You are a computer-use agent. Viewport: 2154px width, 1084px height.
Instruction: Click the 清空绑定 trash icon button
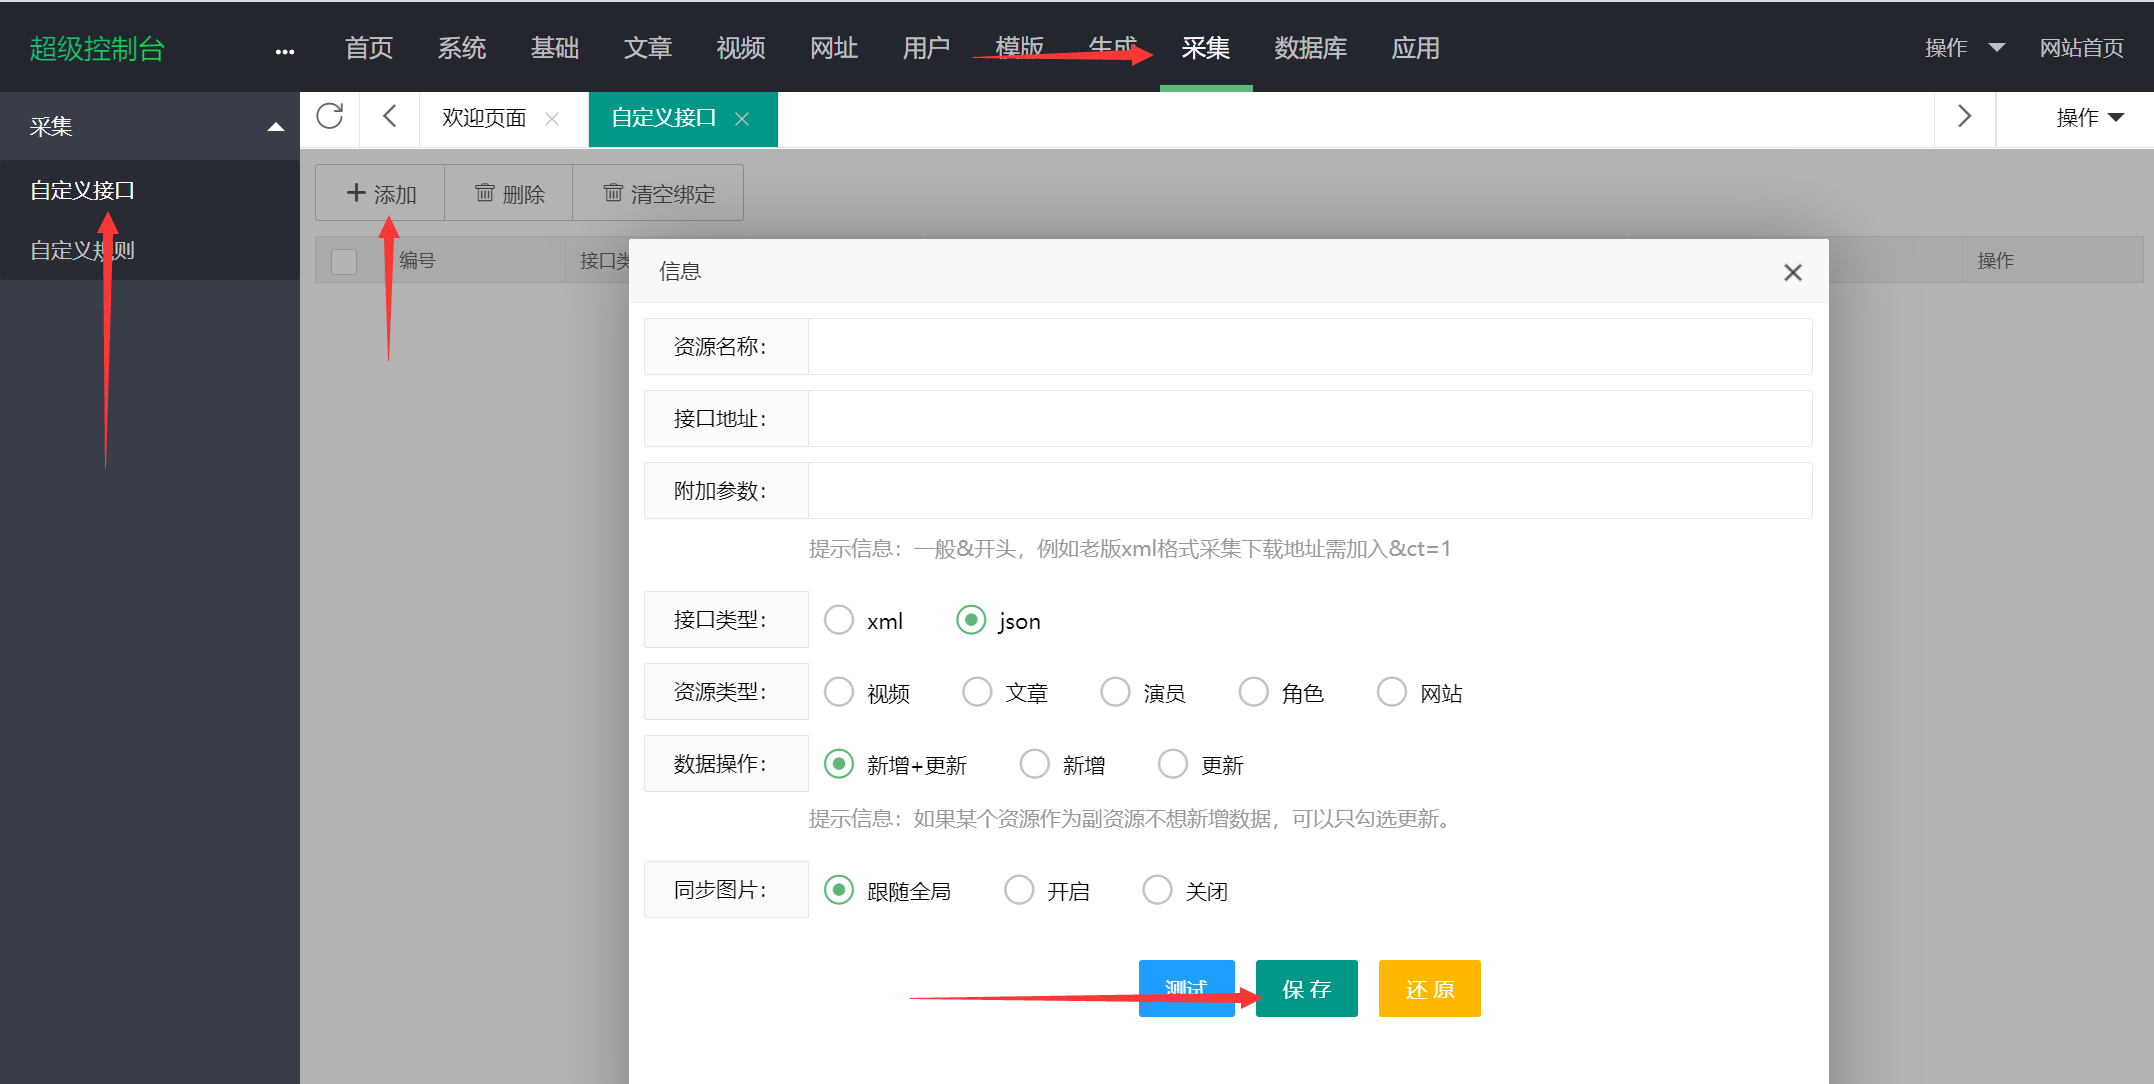click(658, 193)
